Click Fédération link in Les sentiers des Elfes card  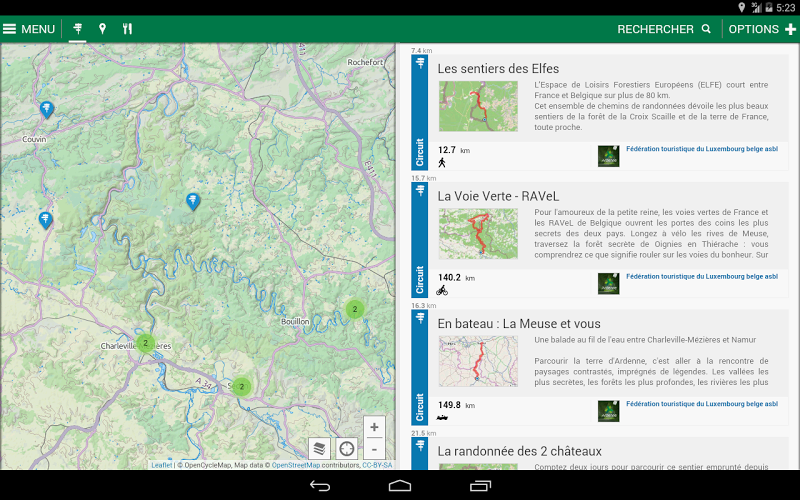(x=702, y=149)
